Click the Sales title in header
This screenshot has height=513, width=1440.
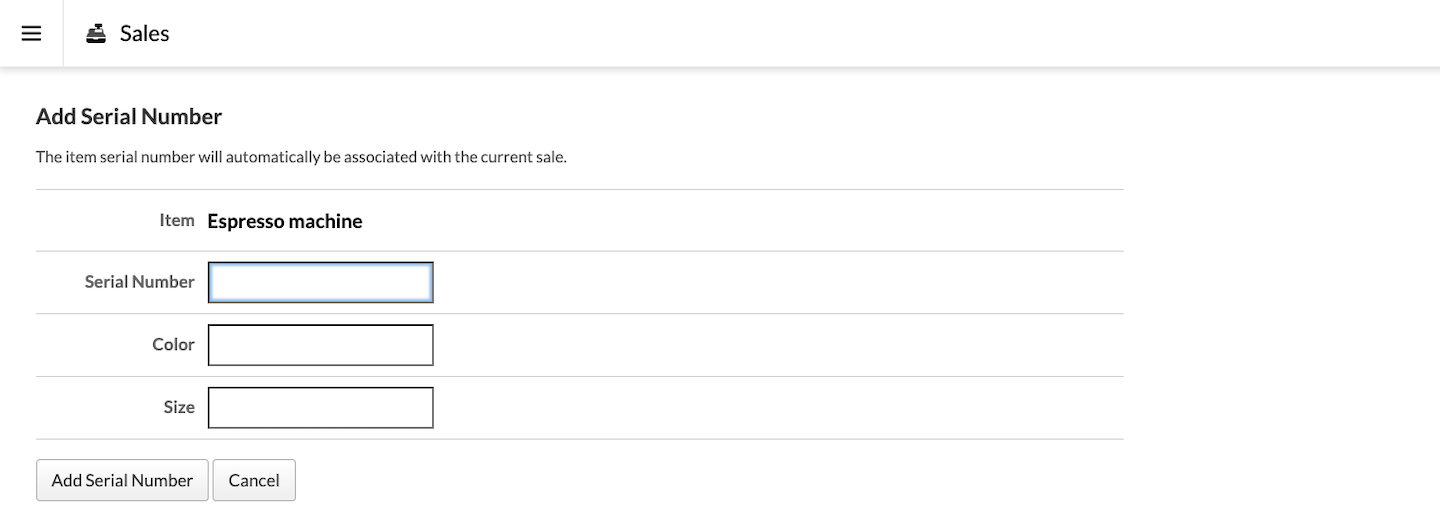pyautogui.click(x=144, y=33)
